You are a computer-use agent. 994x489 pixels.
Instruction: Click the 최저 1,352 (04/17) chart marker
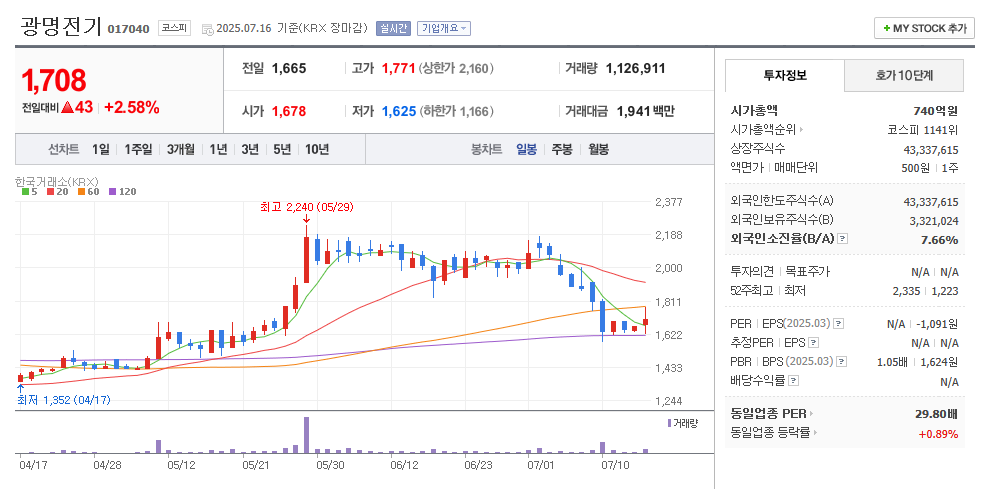pos(63,401)
